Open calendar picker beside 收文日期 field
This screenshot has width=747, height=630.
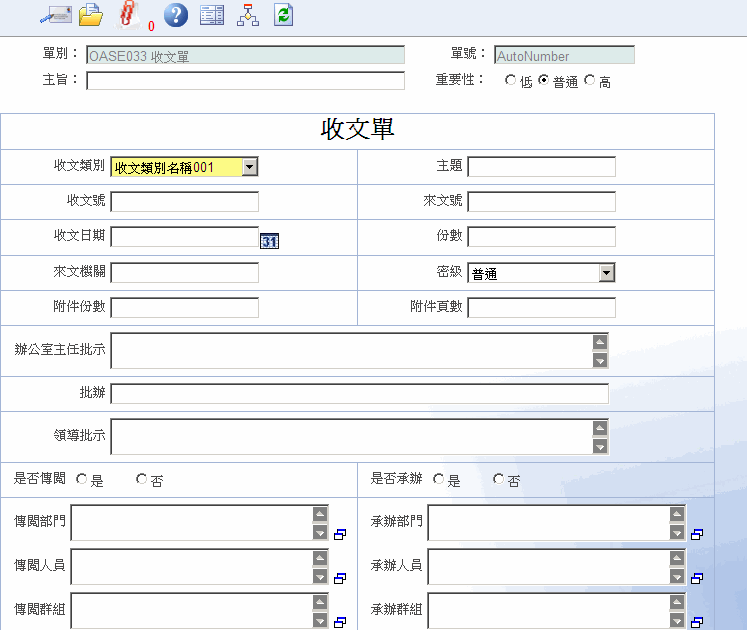pyautogui.click(x=269, y=241)
